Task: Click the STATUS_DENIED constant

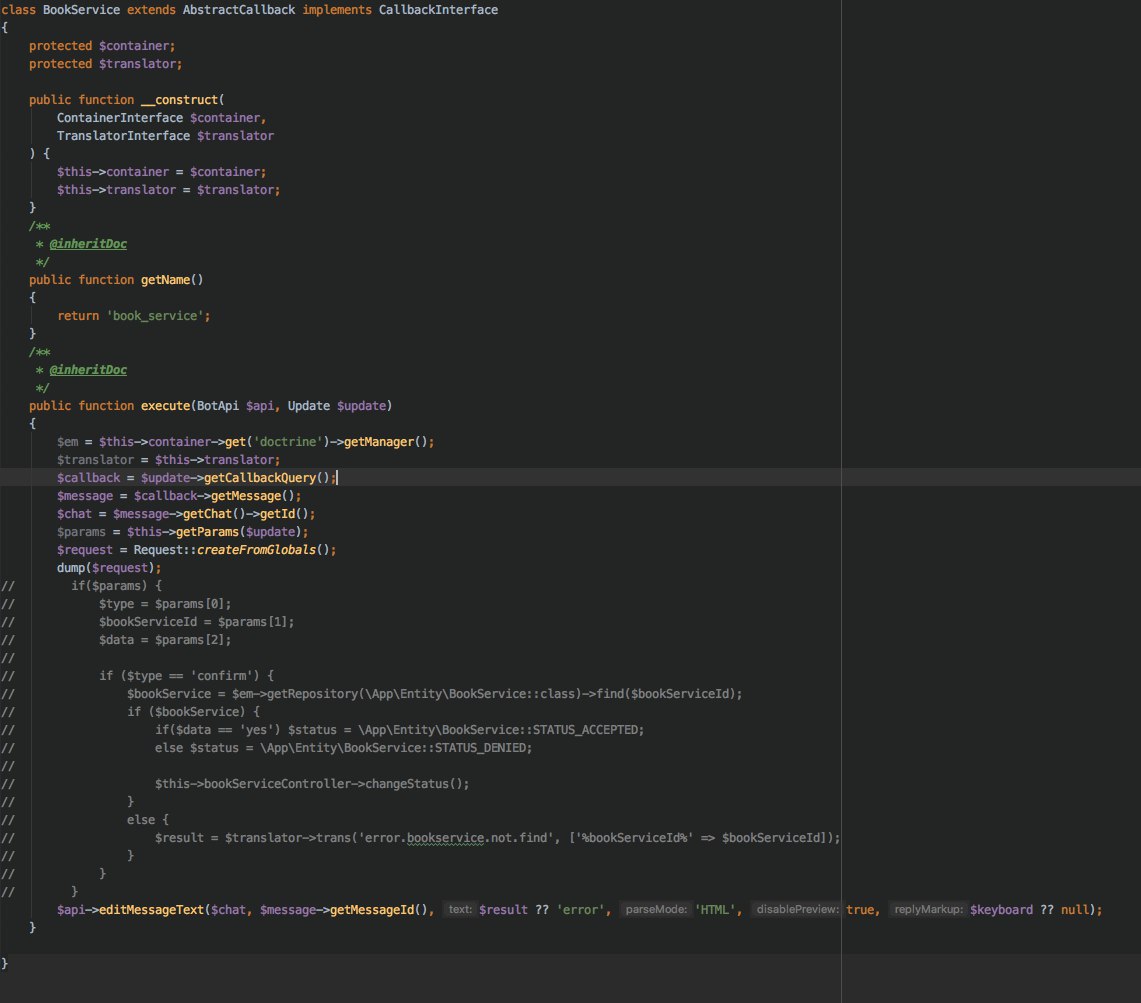Action: pos(480,748)
